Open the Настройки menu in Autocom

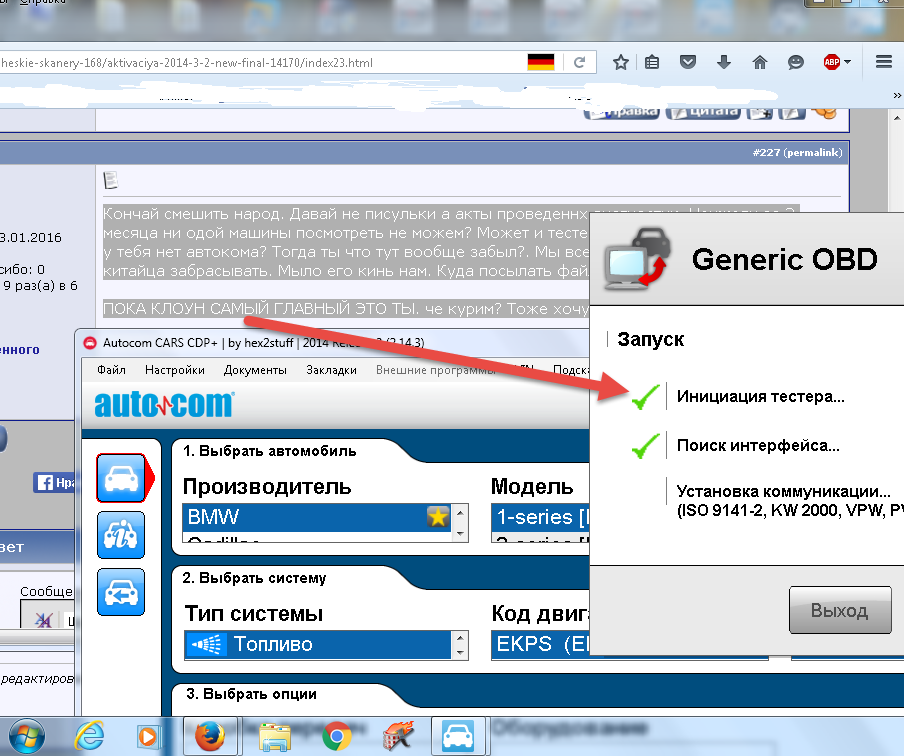(174, 369)
